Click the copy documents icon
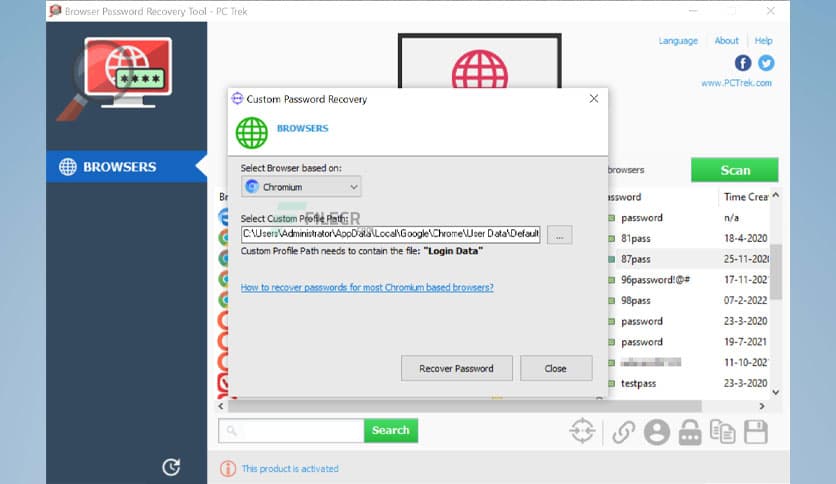The height and width of the screenshot is (484, 836). coord(723,432)
